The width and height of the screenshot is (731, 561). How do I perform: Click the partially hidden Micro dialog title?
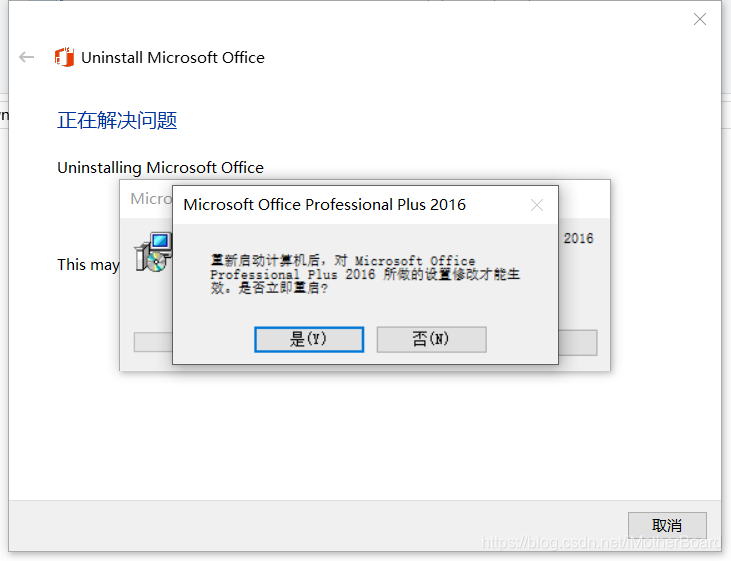(x=151, y=199)
